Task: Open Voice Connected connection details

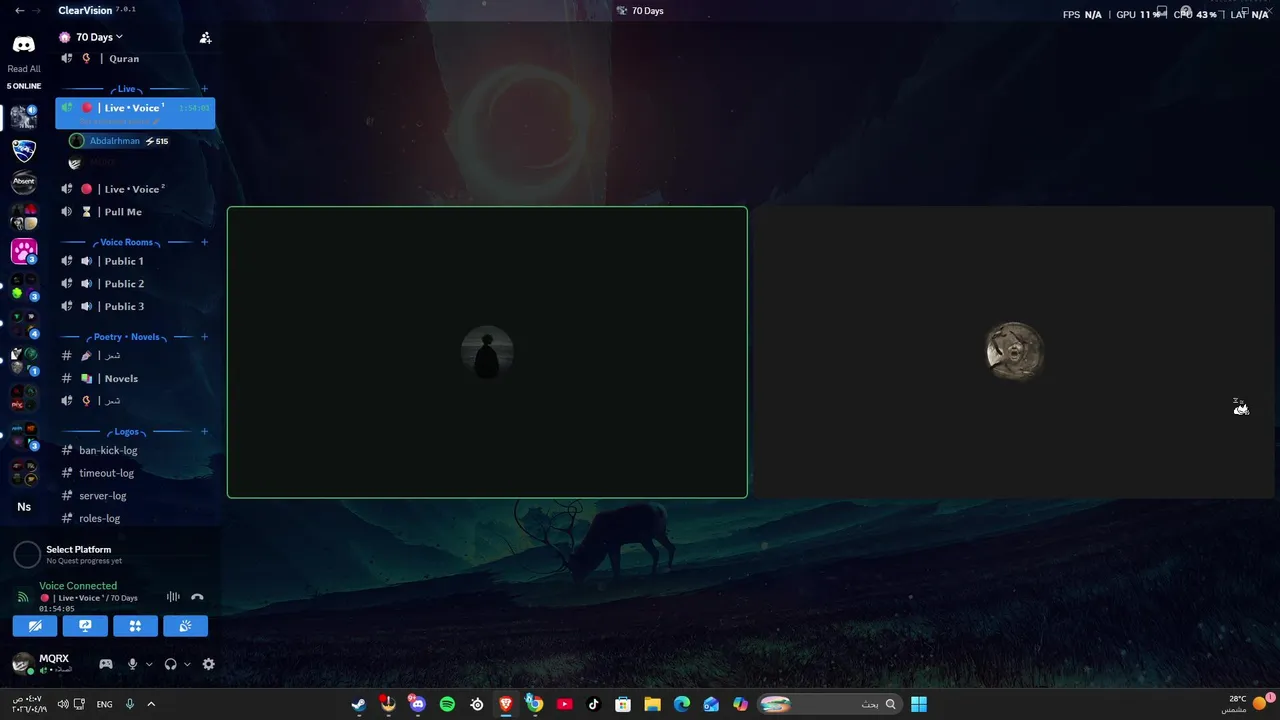Action: [78, 586]
